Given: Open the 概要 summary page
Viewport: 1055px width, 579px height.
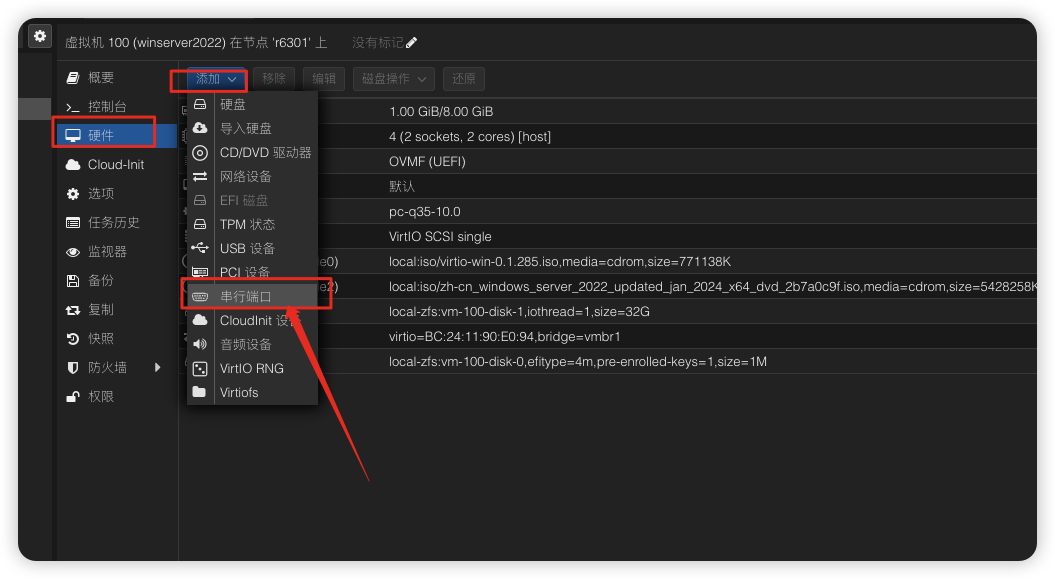Looking at the screenshot, I should point(100,78).
